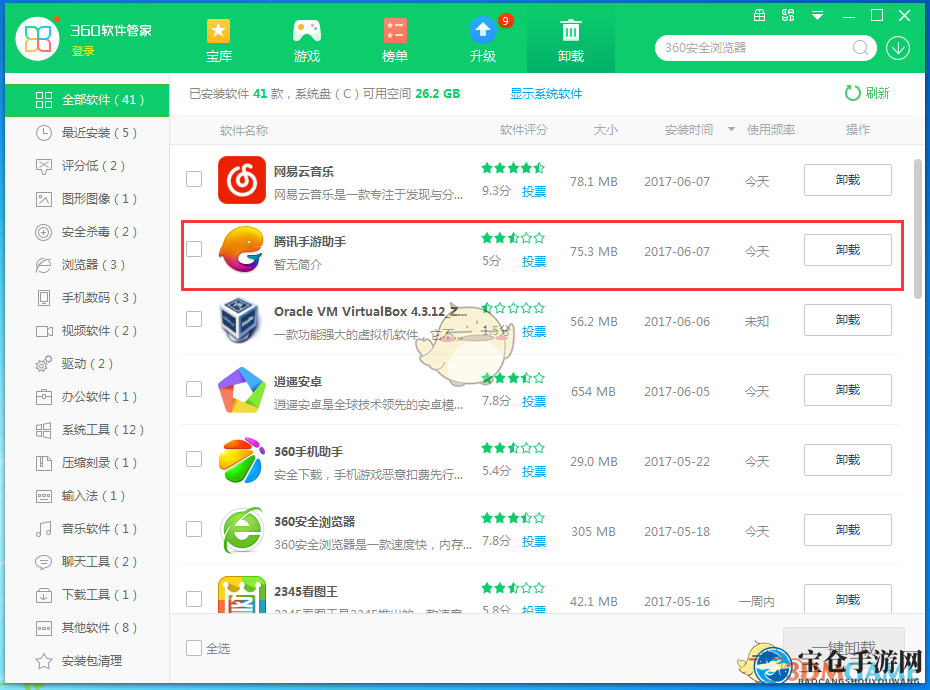Select 手机数码 (3) category
930x690 pixels.
click(x=87, y=298)
